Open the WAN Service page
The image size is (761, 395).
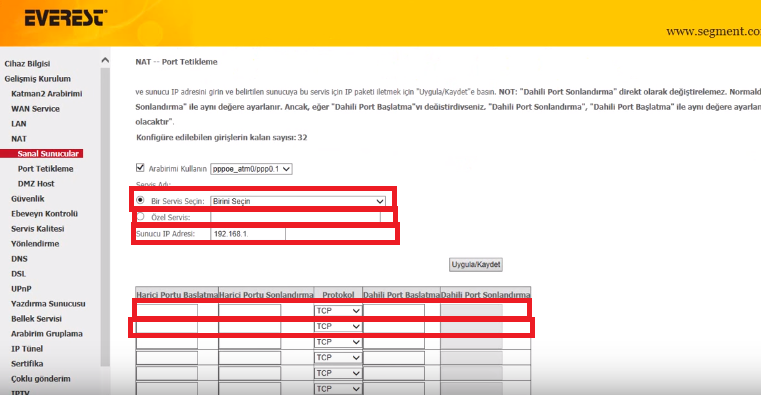[x=35, y=109]
